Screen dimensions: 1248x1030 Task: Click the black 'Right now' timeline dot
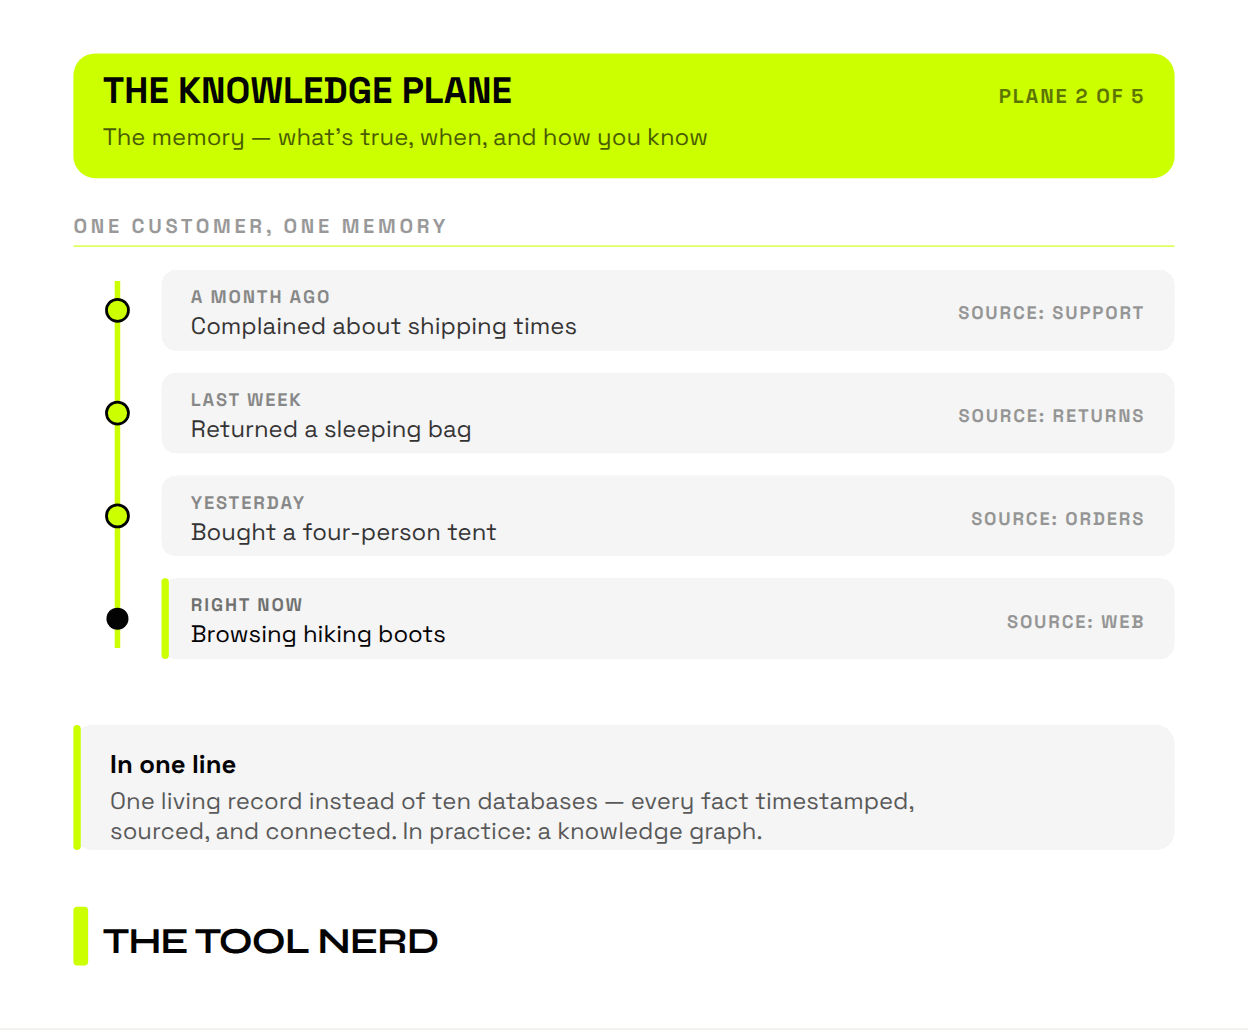click(x=117, y=619)
